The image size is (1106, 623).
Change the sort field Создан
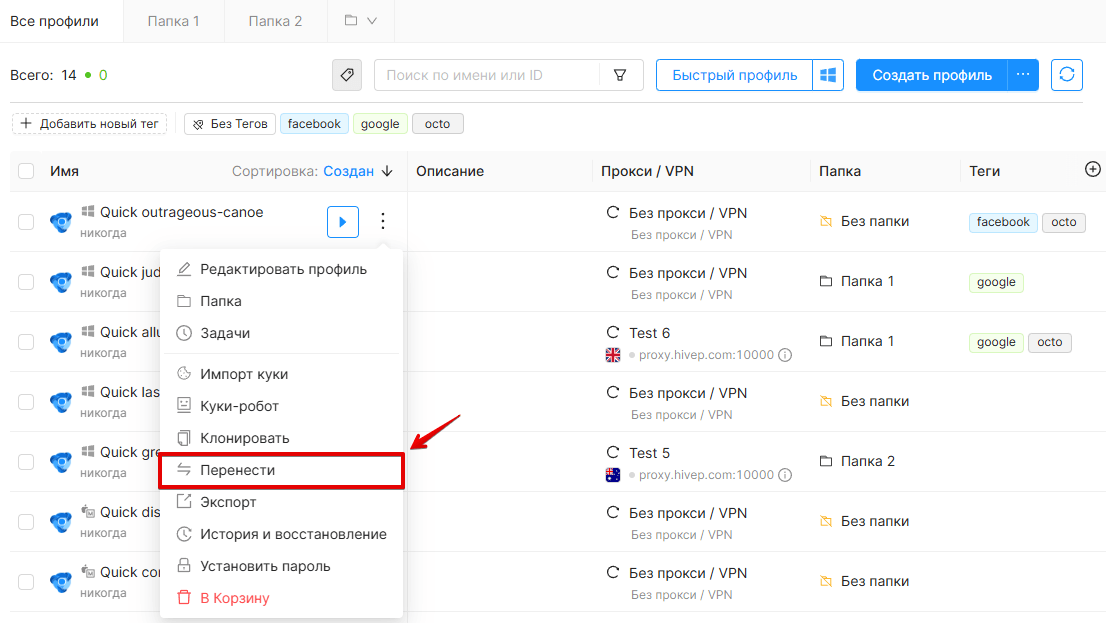click(x=348, y=171)
